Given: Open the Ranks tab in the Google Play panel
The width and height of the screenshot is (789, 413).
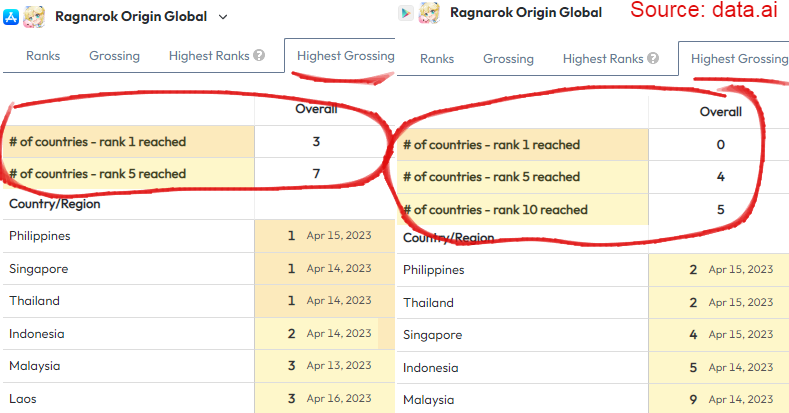Looking at the screenshot, I should point(437,59).
